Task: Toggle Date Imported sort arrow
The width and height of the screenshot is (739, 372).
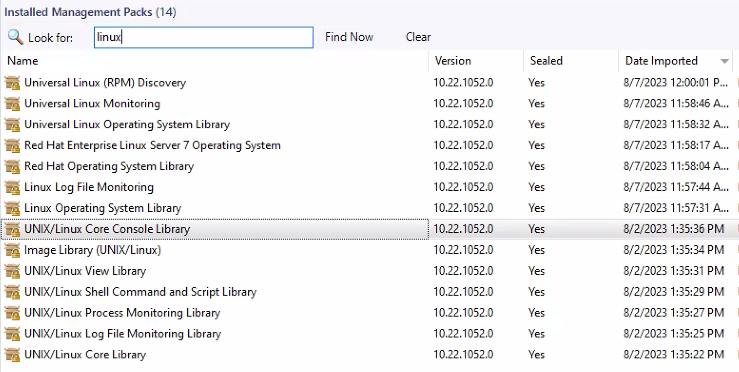Action: click(x=724, y=61)
